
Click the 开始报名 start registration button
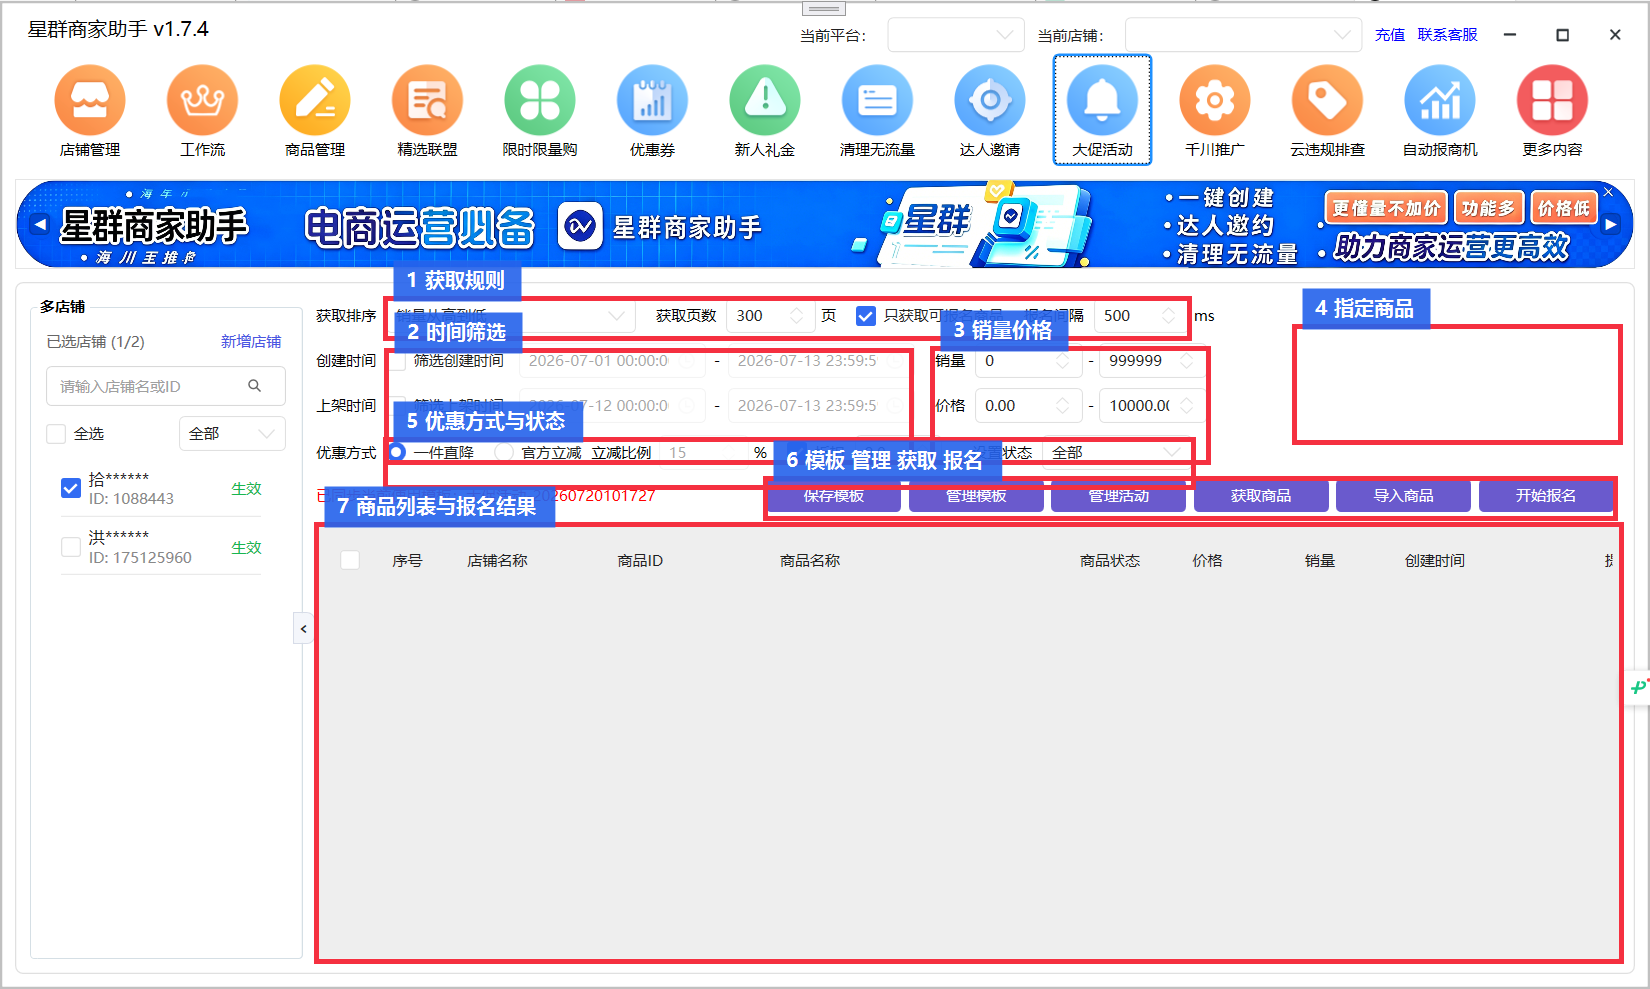[1545, 496]
